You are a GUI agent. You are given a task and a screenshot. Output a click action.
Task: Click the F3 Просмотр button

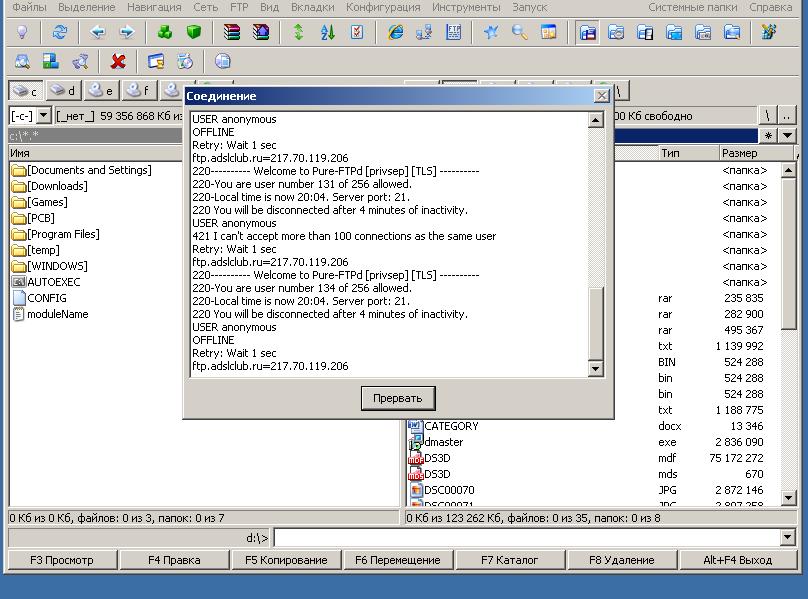(62, 560)
